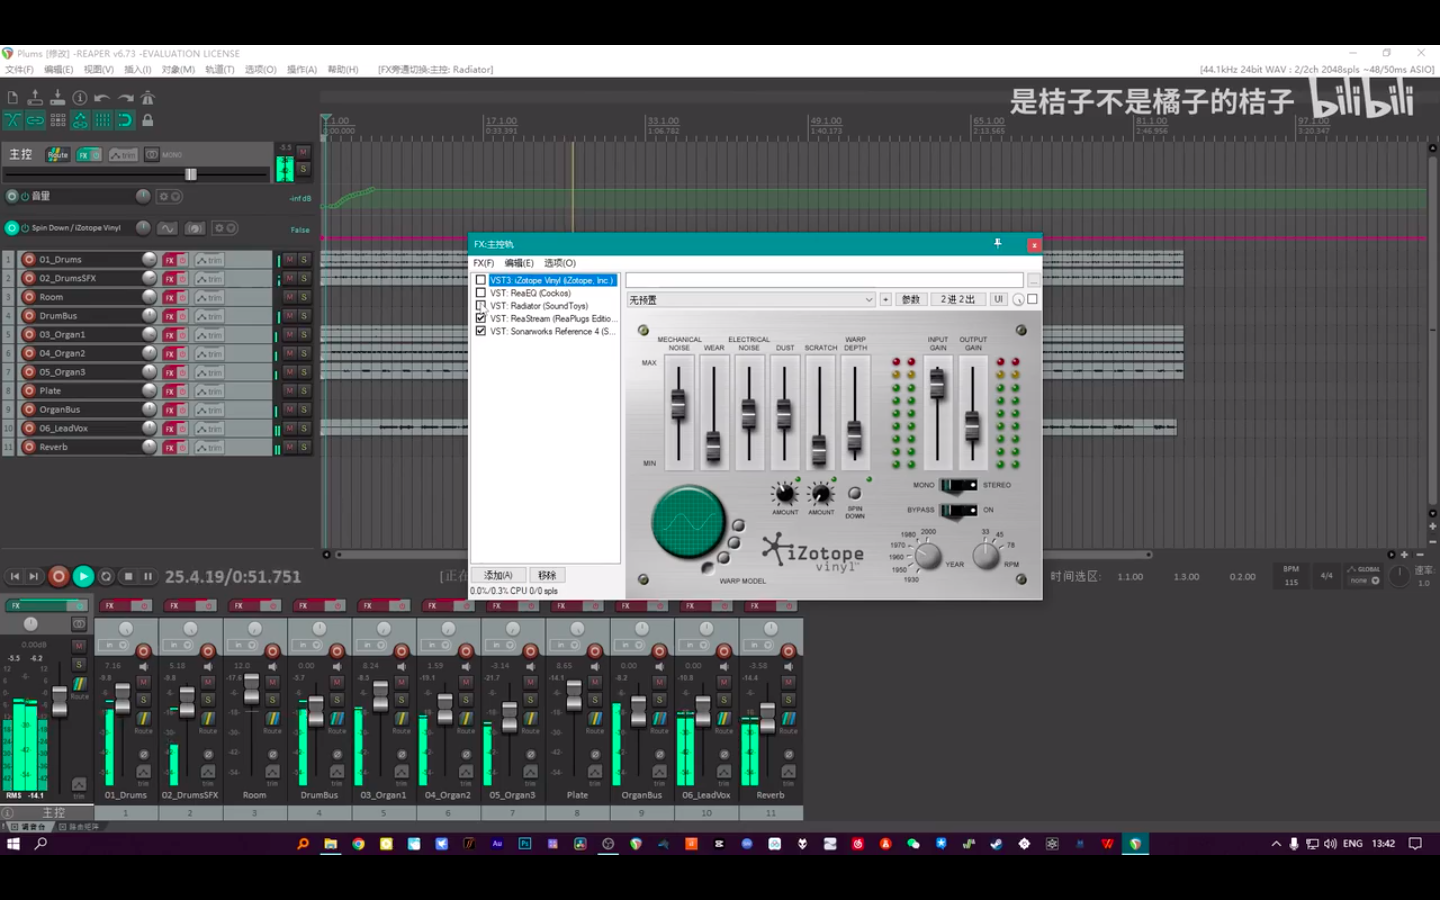Mute the DrumBus track in track list
Image resolution: width=1440 pixels, height=900 pixels.
289,315
